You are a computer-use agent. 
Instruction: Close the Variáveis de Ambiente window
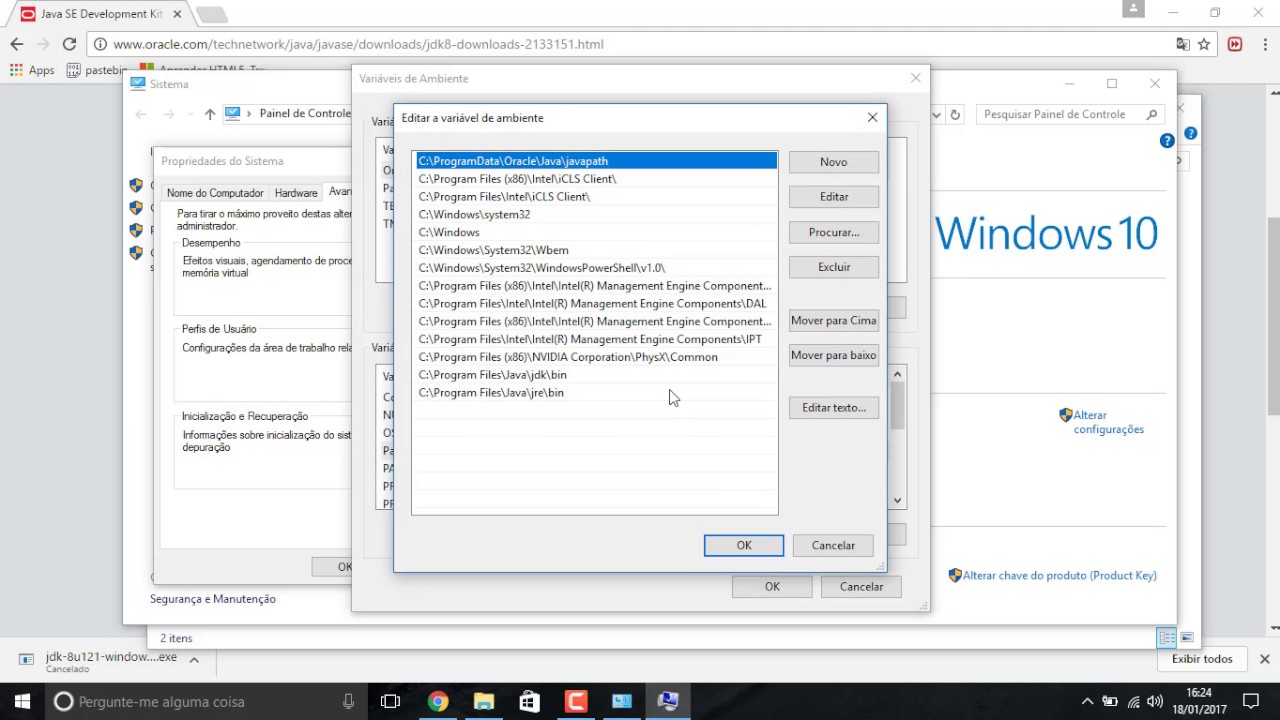[x=915, y=78]
